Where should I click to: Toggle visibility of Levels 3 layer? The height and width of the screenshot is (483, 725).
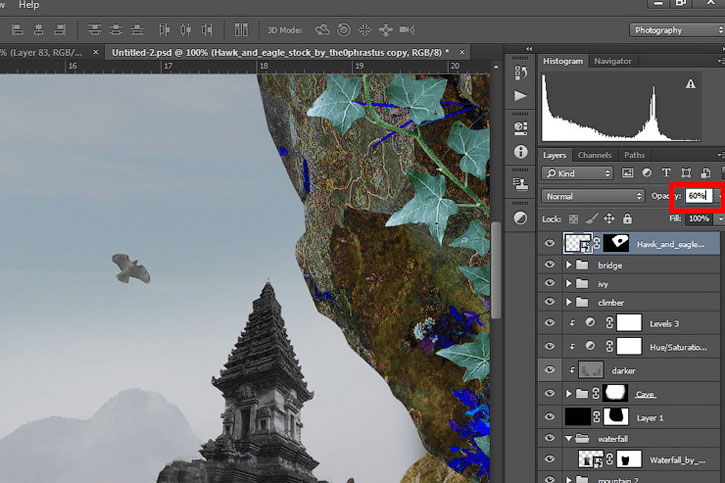coord(549,323)
